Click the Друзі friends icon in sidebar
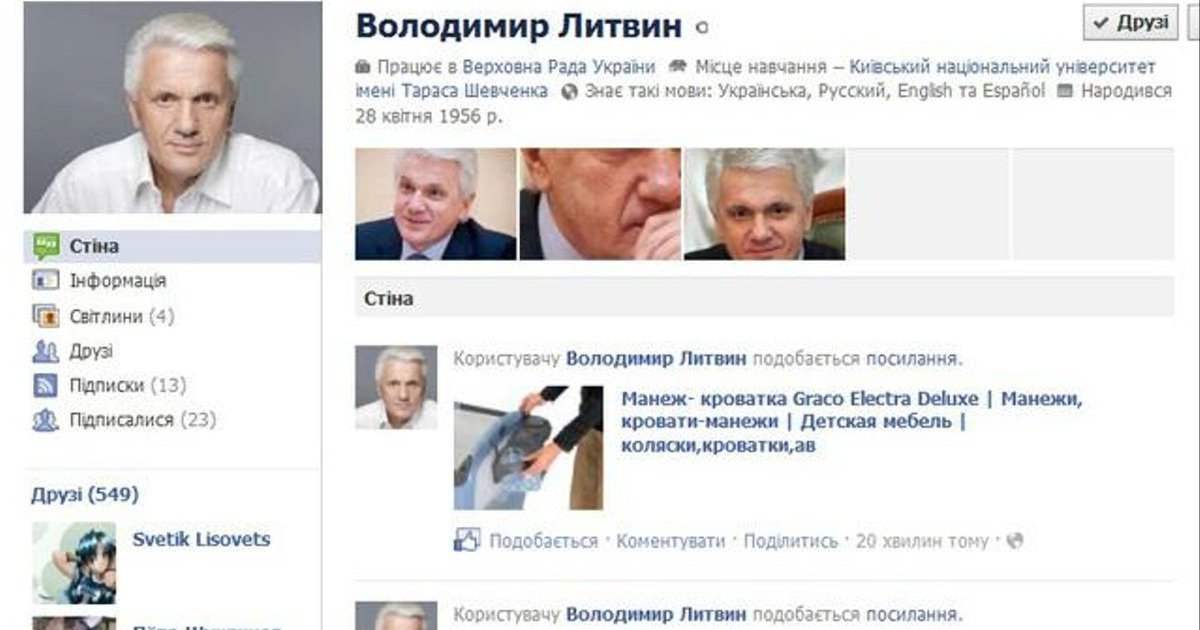Image resolution: width=1200 pixels, height=630 pixels. click(x=46, y=351)
